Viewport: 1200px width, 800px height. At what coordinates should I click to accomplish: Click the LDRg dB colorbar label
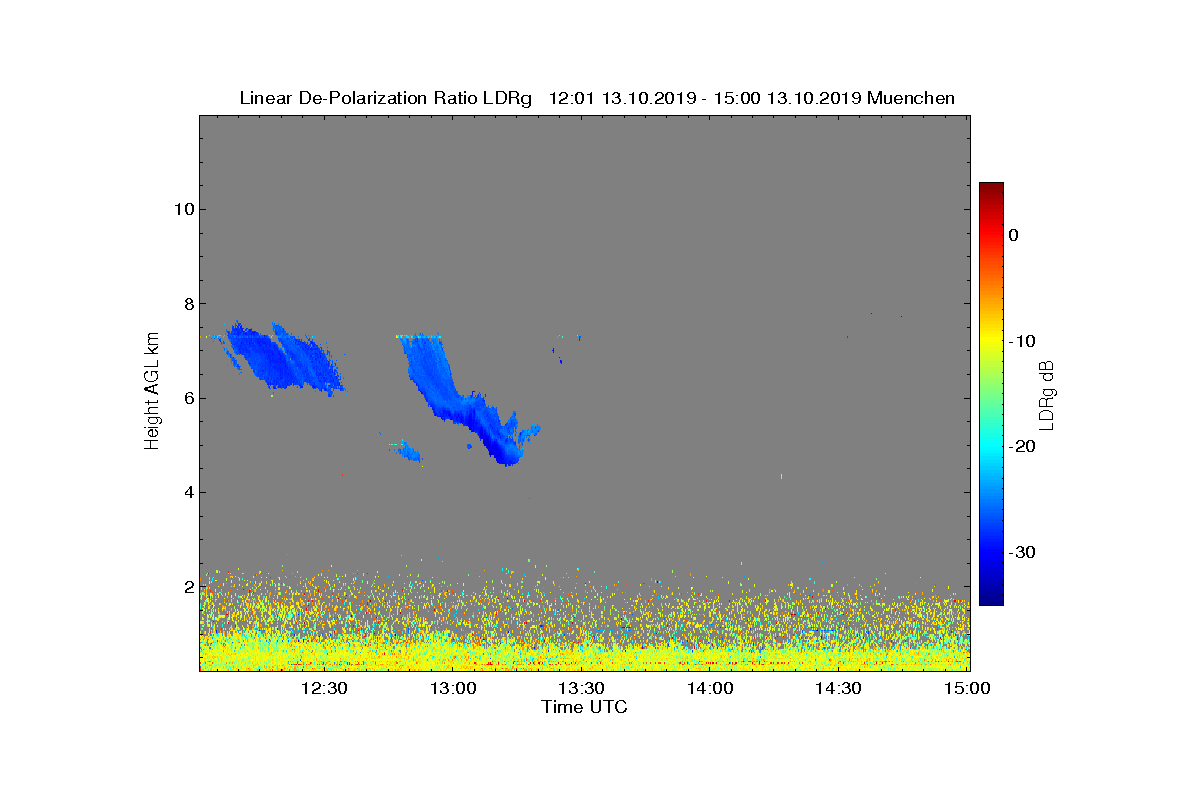(1047, 394)
